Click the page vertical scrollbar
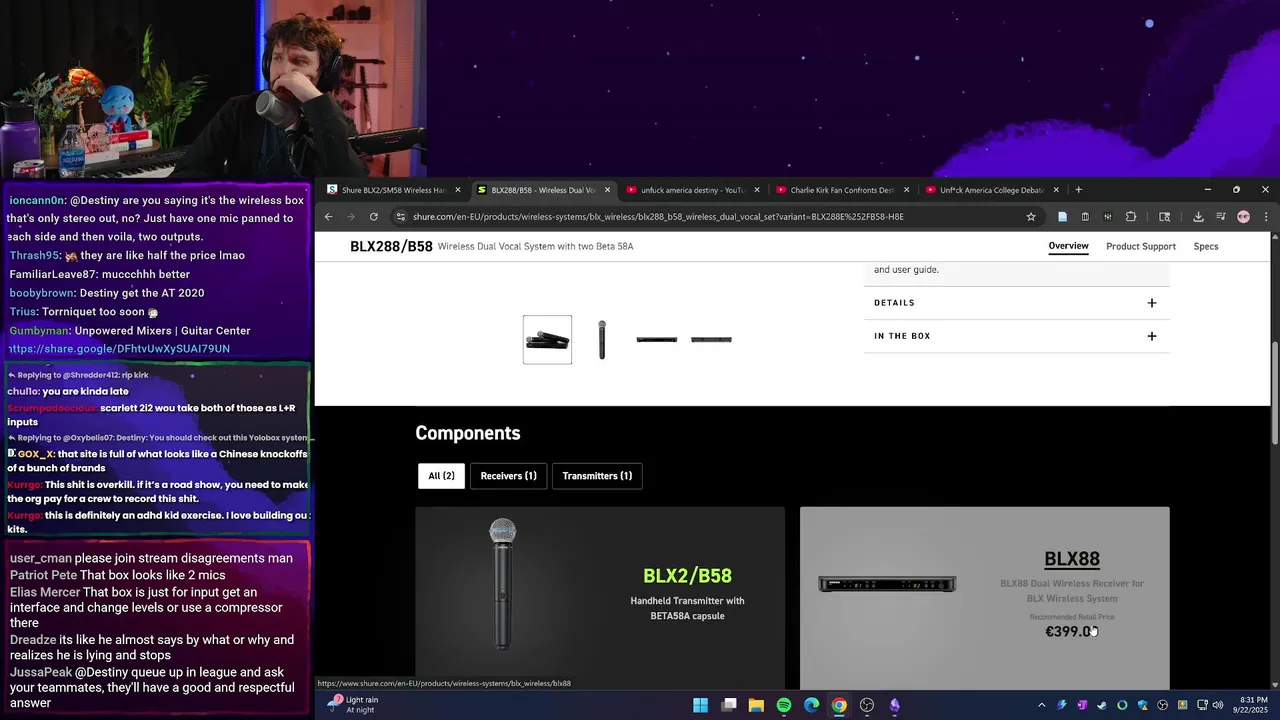This screenshot has height=720, width=1280. (1274, 395)
